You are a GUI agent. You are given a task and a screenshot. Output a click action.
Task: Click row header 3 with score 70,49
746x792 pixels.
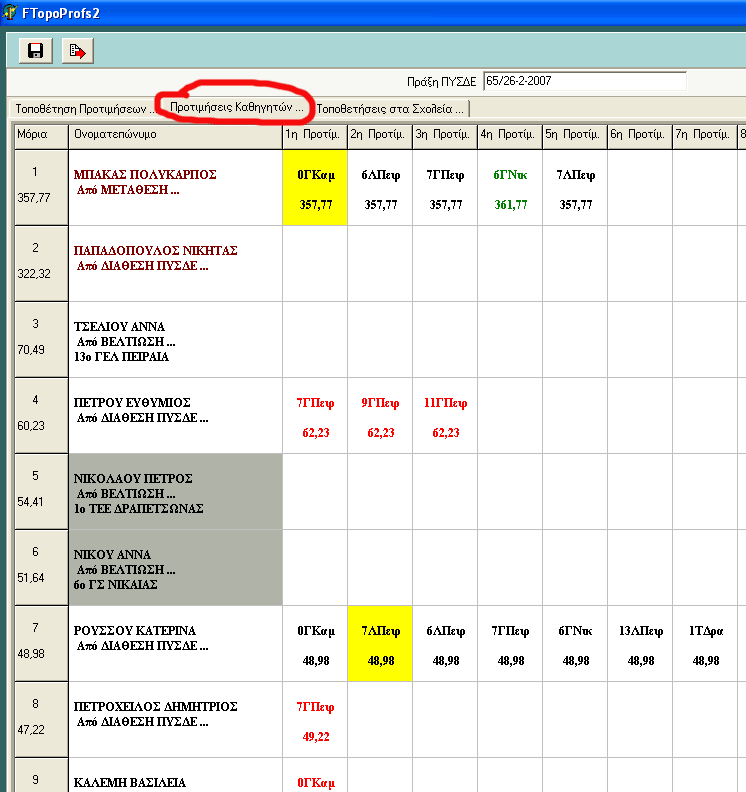coord(40,339)
